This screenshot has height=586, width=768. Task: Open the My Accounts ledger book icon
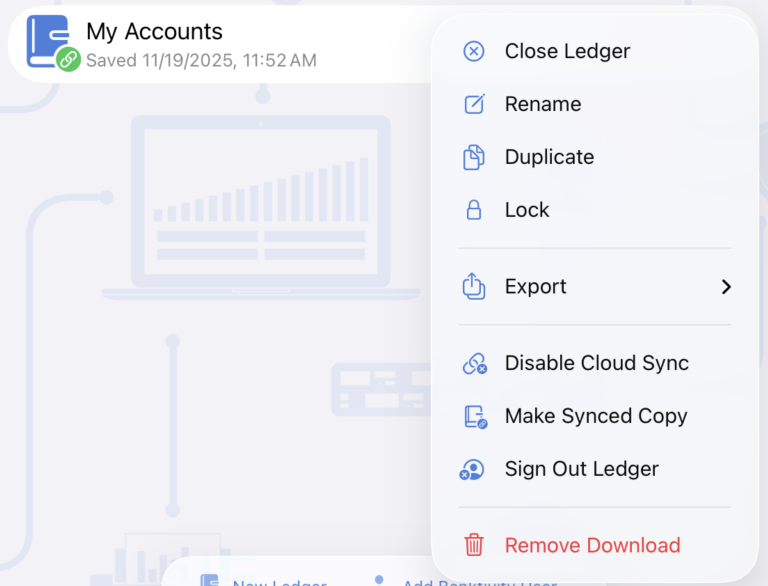[48, 42]
